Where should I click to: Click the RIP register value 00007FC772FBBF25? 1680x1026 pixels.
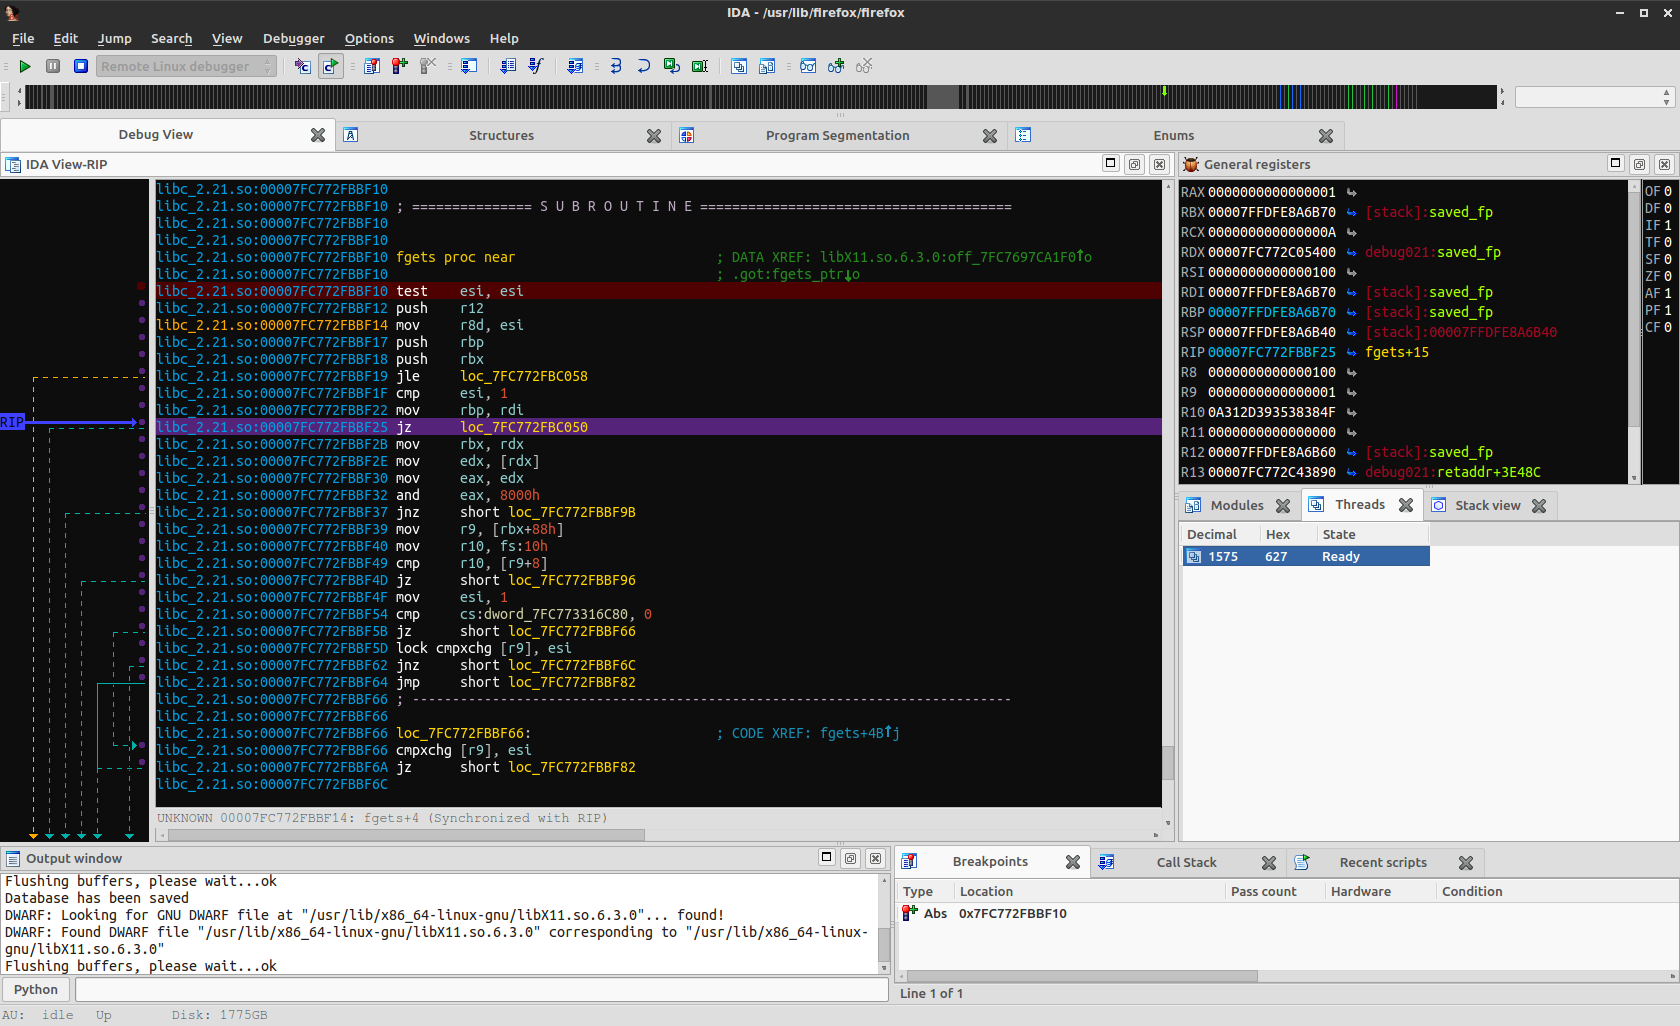[x=1271, y=352]
